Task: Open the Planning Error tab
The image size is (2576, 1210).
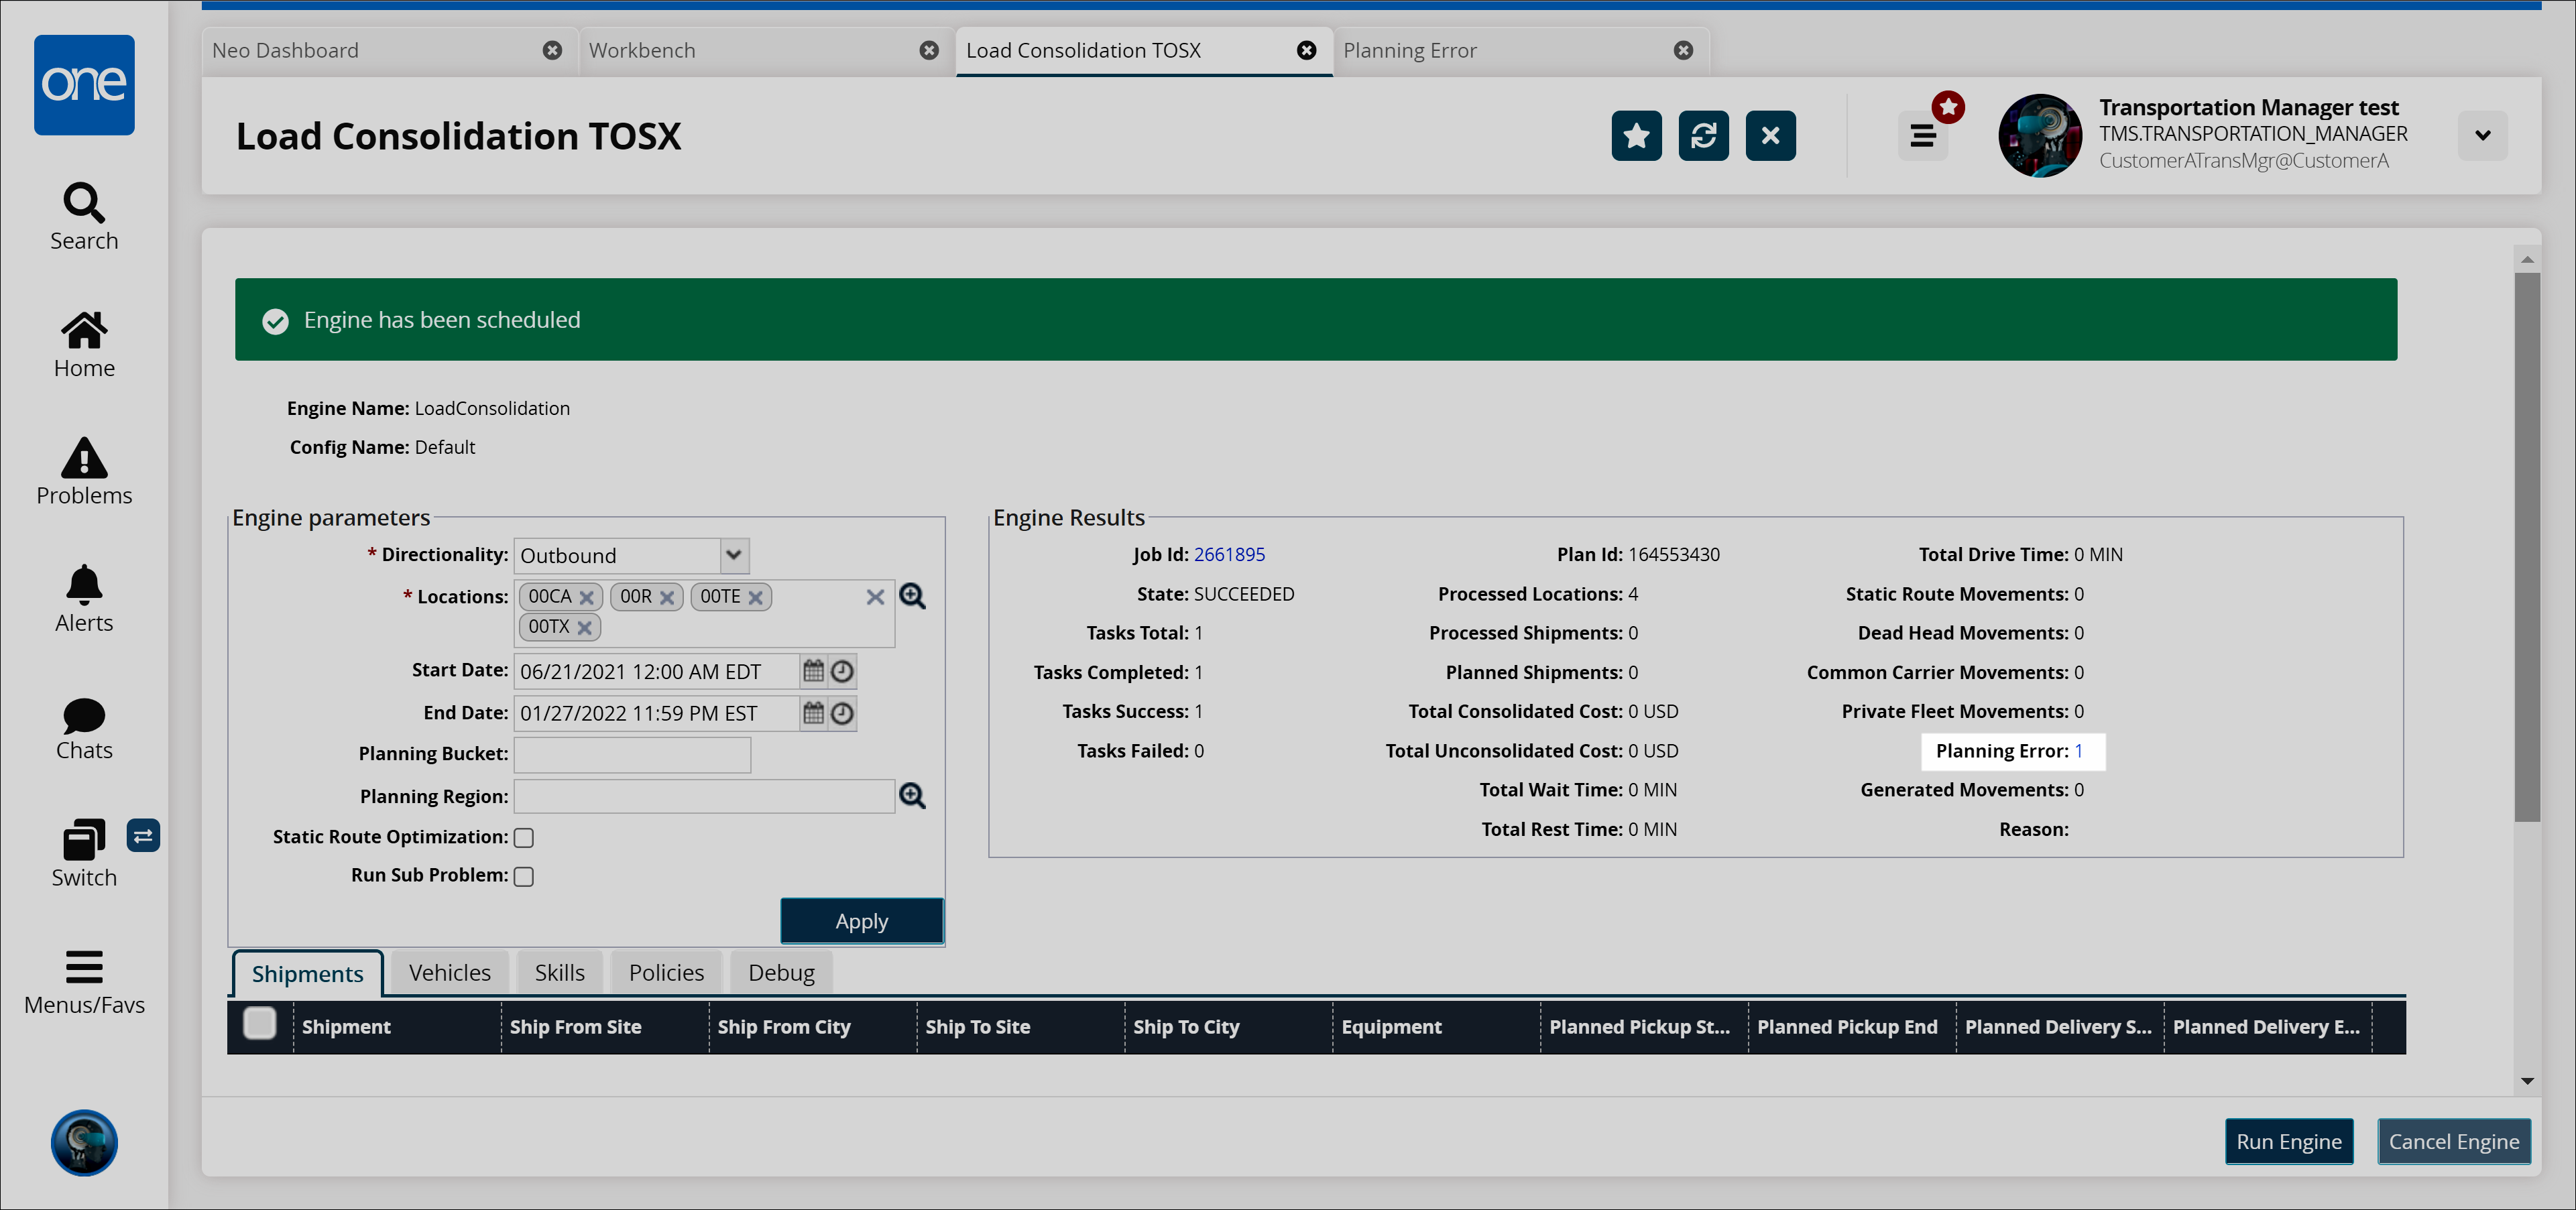Action: [1409, 50]
